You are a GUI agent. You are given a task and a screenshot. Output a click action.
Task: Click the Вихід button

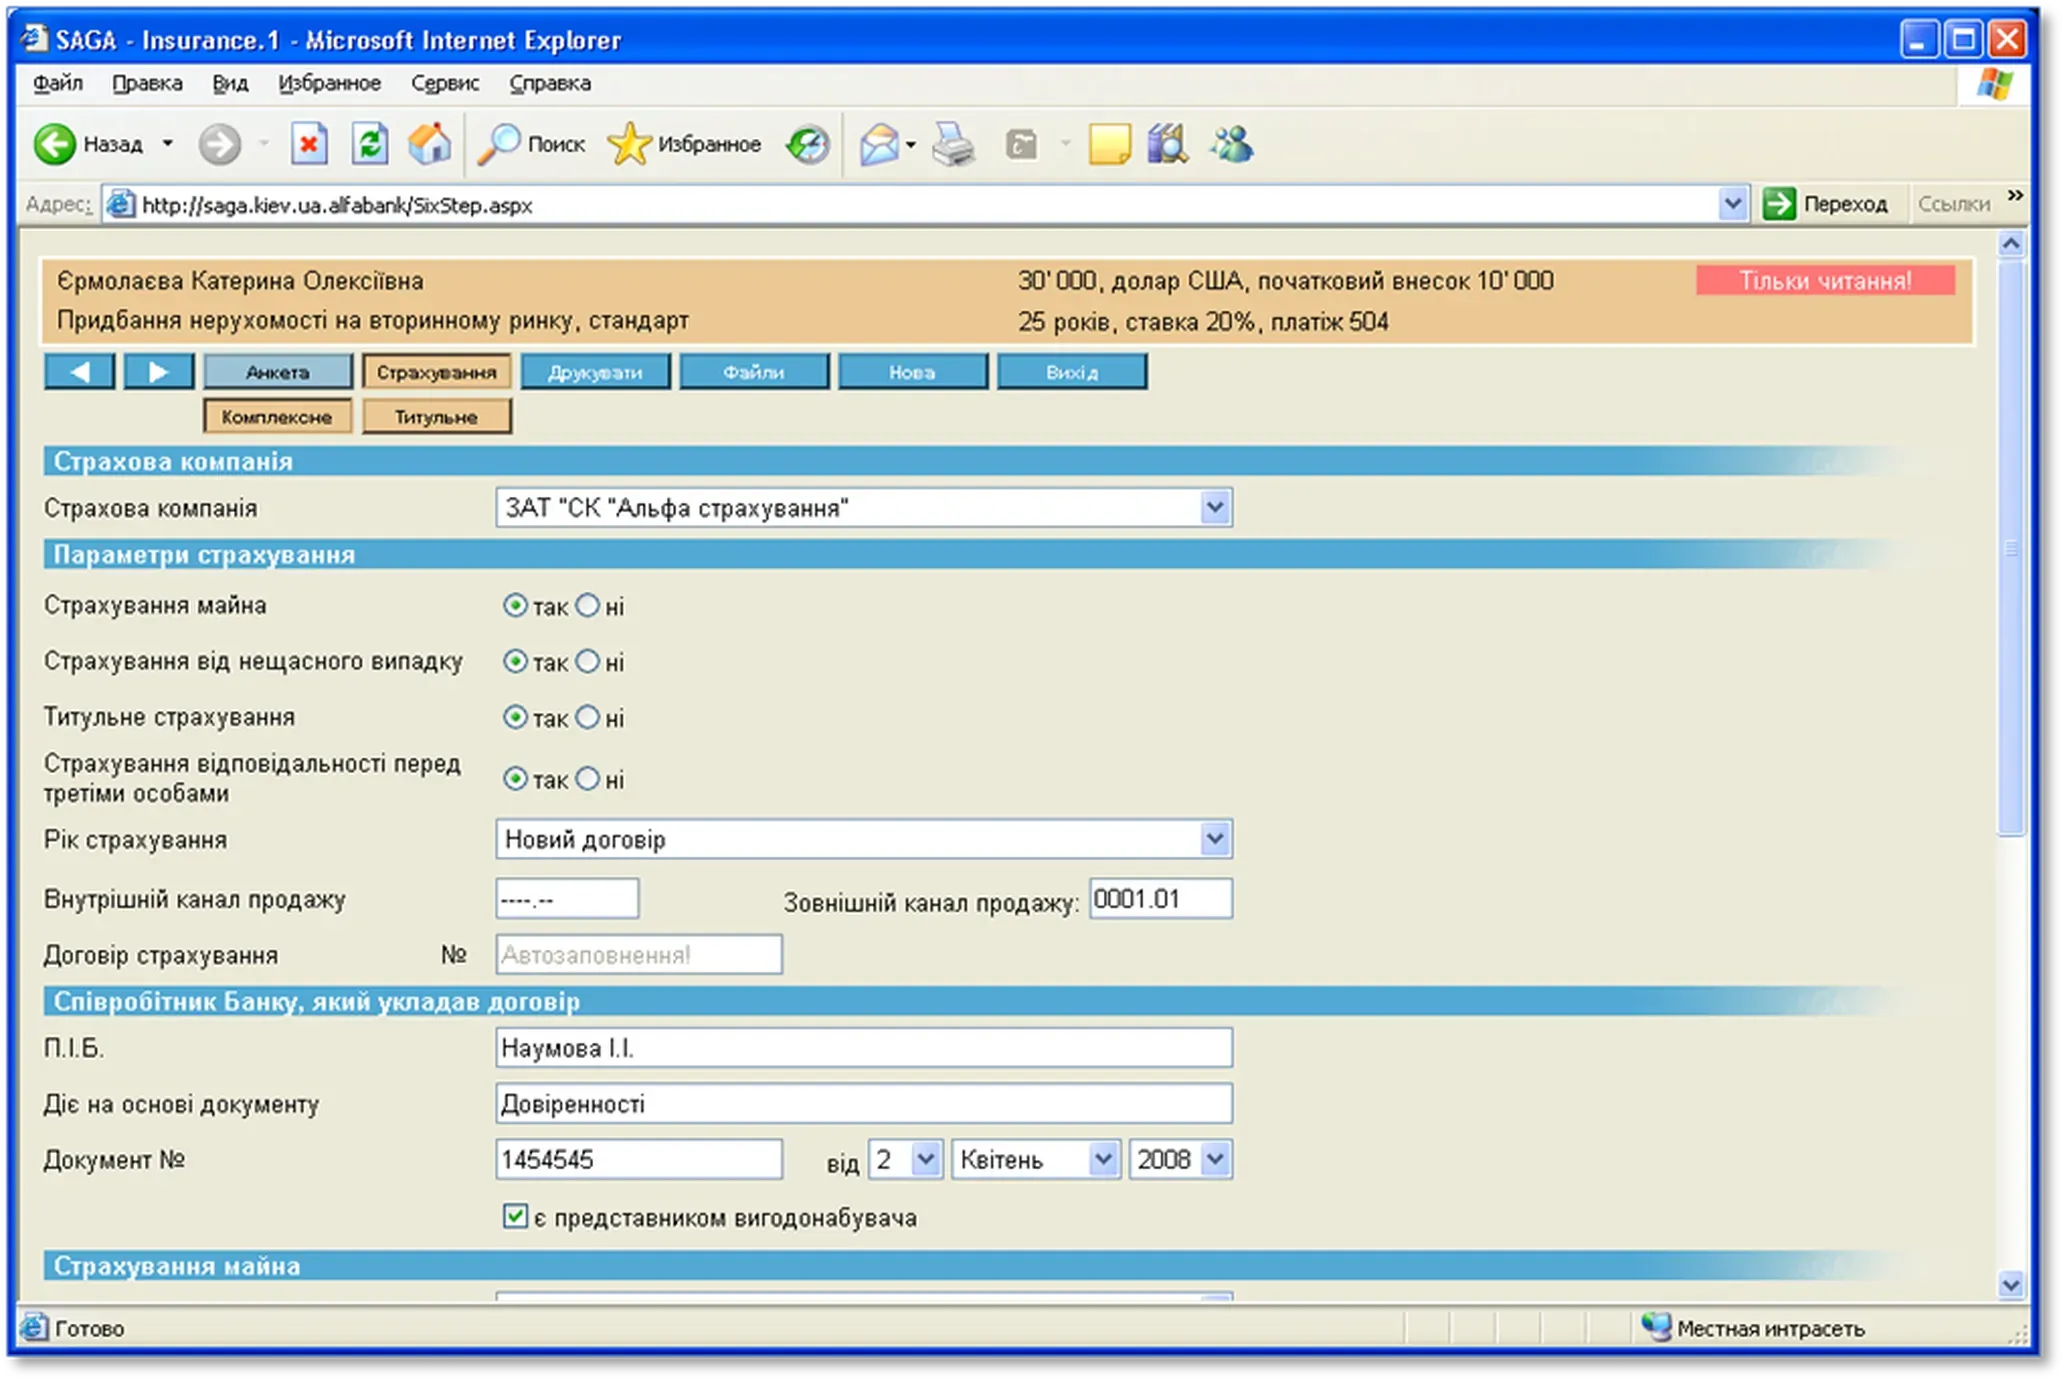point(1072,372)
